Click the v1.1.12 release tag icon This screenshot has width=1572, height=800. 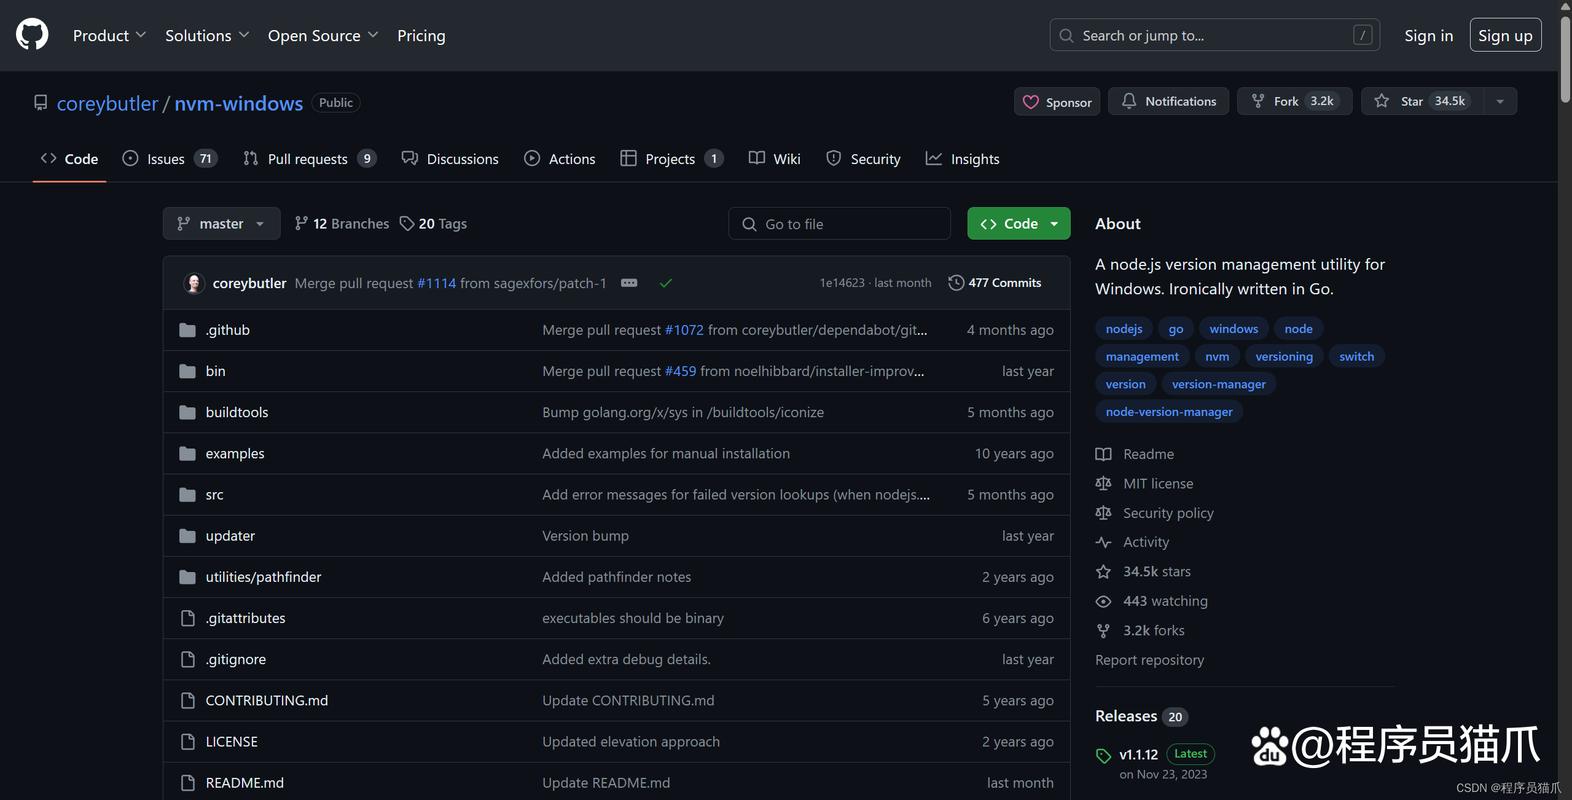pos(1103,755)
